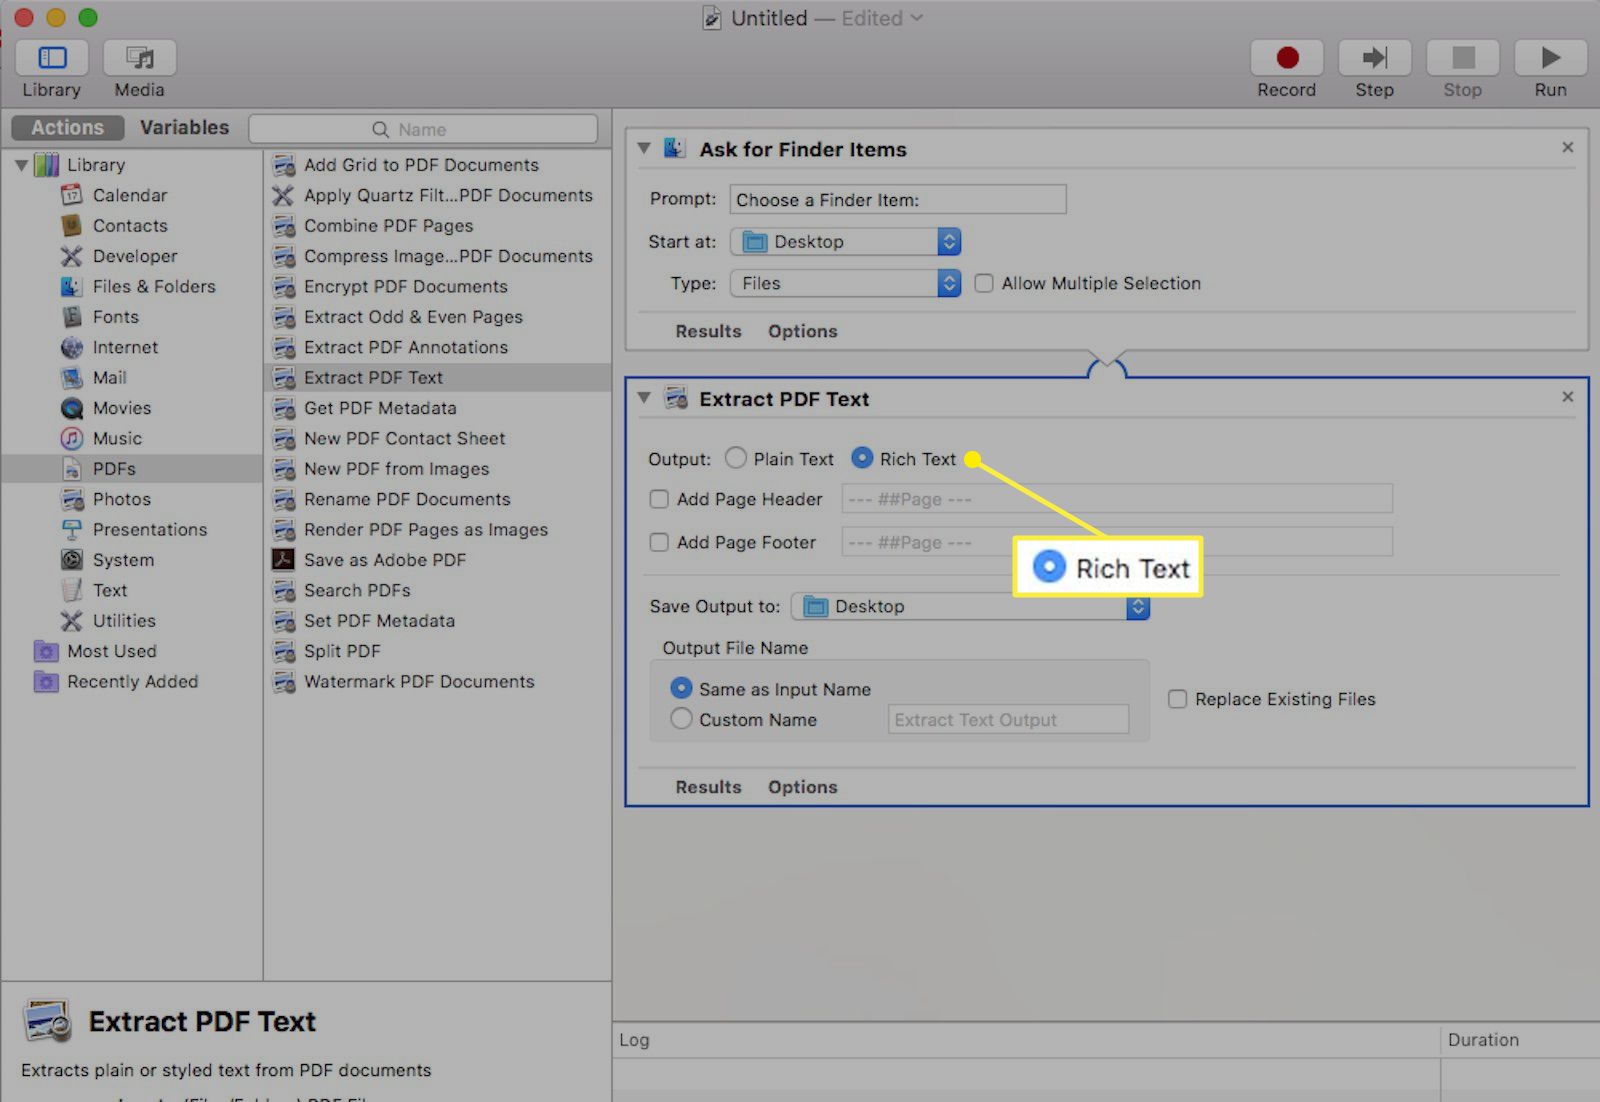
Task: Select Render PDF Pages as Images action
Action: [x=438, y=529]
